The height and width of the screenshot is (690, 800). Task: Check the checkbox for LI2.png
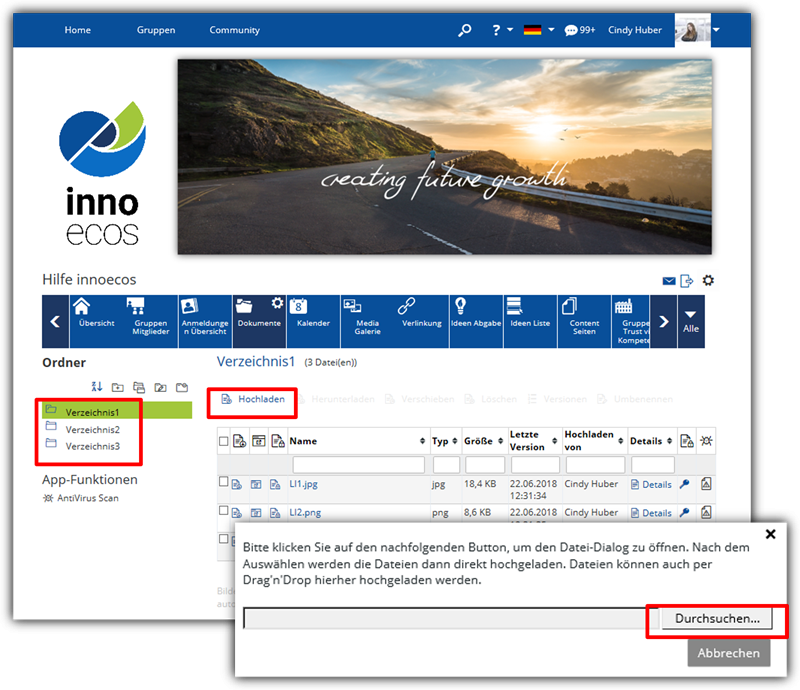click(x=224, y=511)
